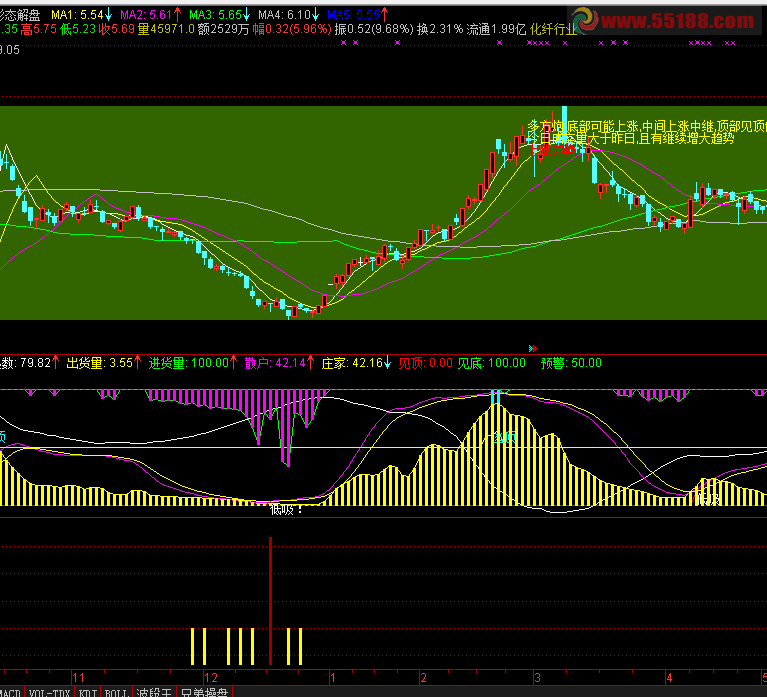Click the month 12 marker on time axis
Image resolution: width=767 pixels, height=697 pixels.
pyautogui.click(x=211, y=678)
